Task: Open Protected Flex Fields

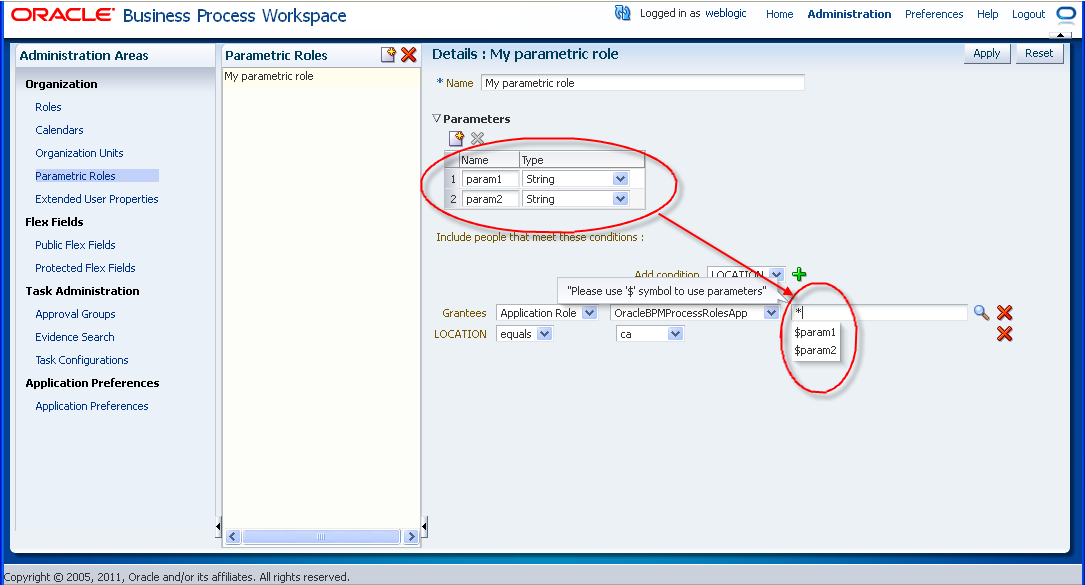Action: [x=85, y=268]
